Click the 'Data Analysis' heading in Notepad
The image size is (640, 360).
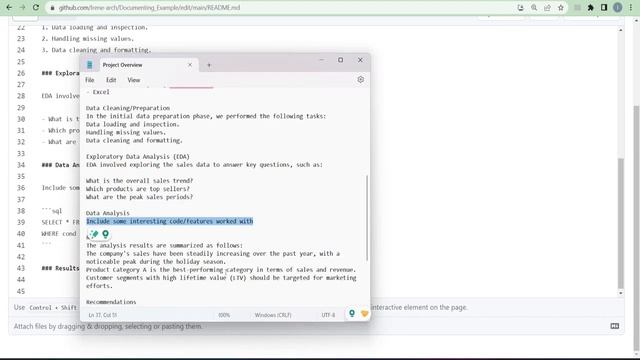coord(108,213)
